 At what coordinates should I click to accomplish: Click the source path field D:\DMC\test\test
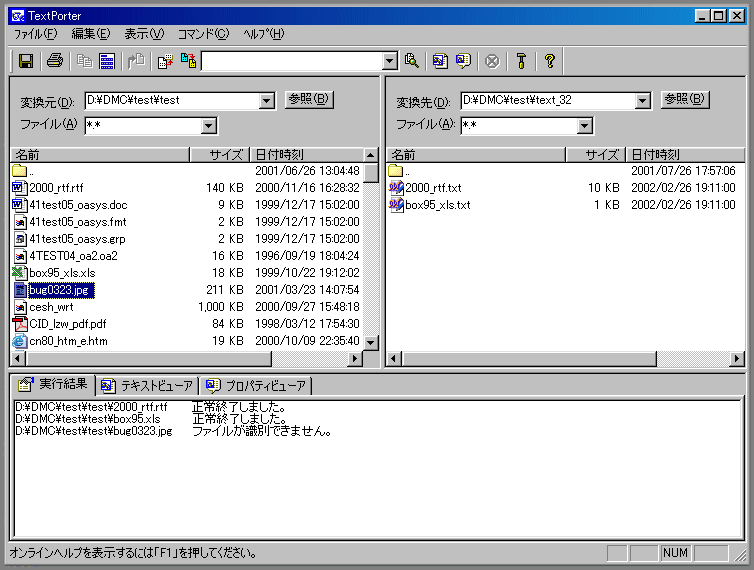coord(173,100)
